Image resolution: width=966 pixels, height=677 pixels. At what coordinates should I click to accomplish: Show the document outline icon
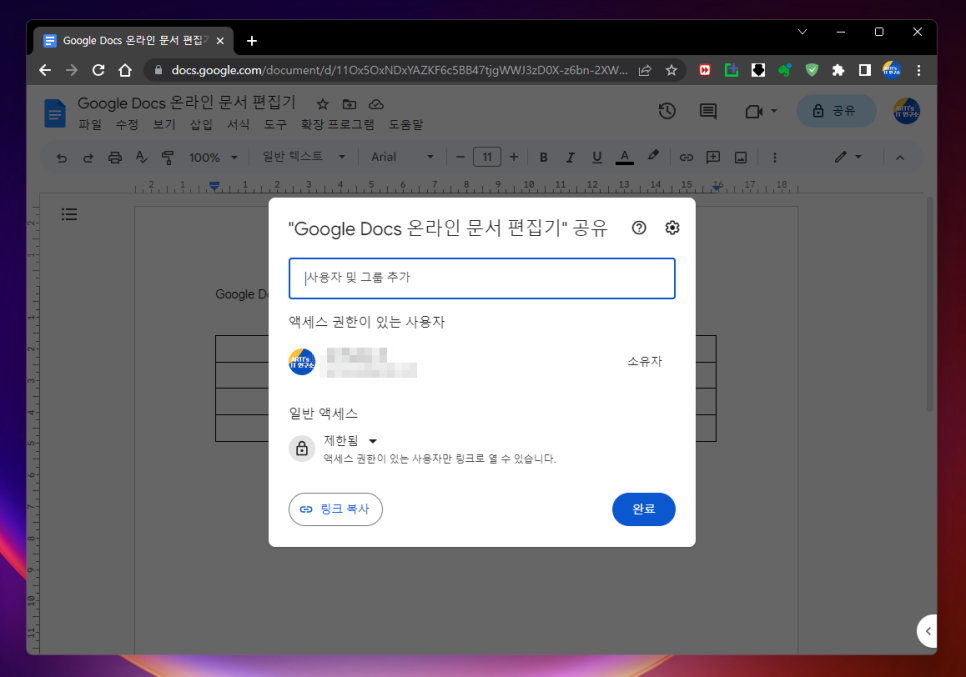click(69, 214)
